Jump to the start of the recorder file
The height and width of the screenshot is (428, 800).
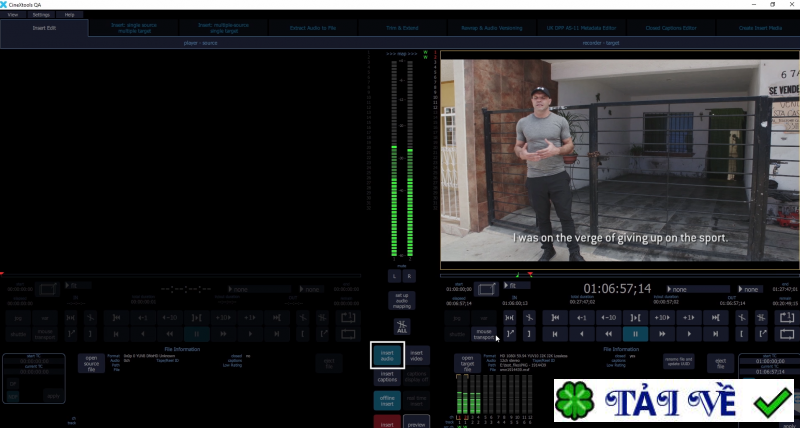(x=555, y=334)
